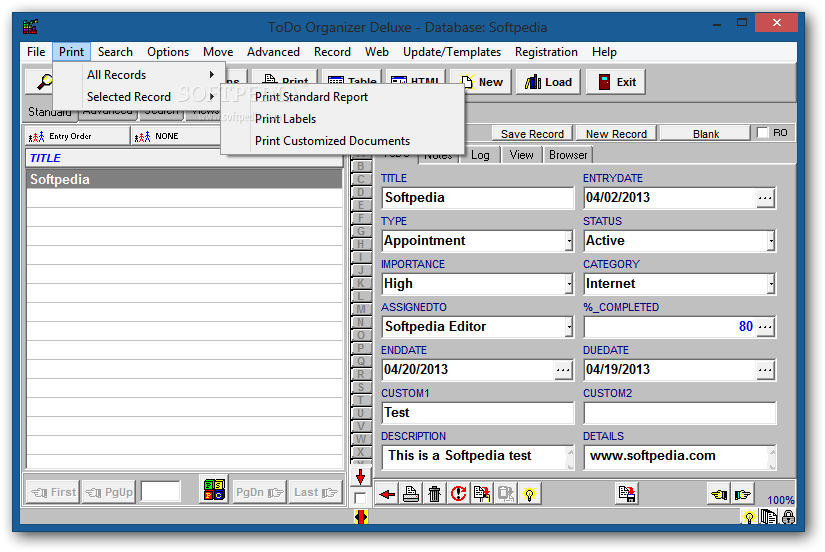Expand the All Records submenu

tap(139, 75)
